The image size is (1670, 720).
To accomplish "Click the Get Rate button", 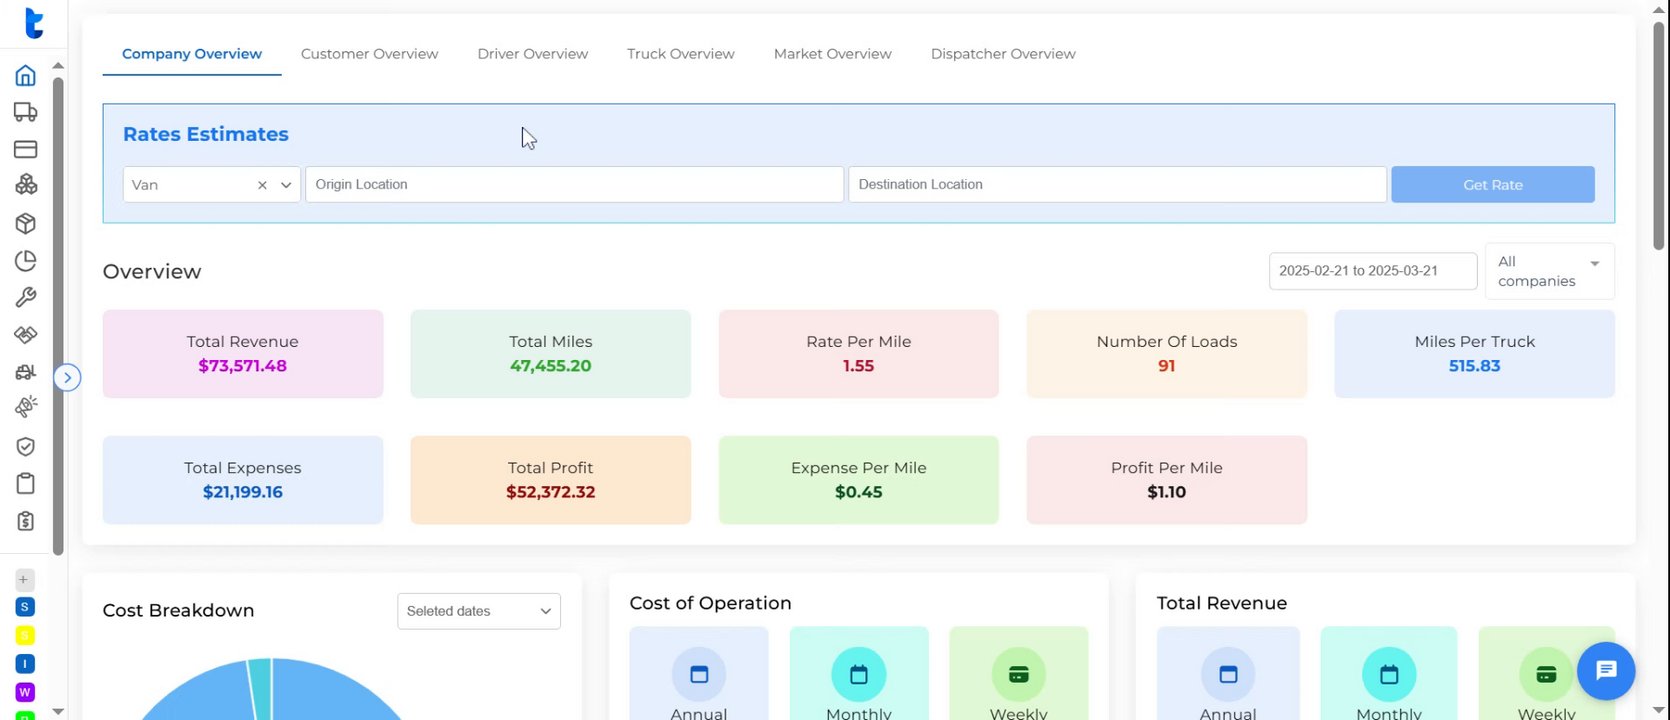I will click(x=1492, y=185).
